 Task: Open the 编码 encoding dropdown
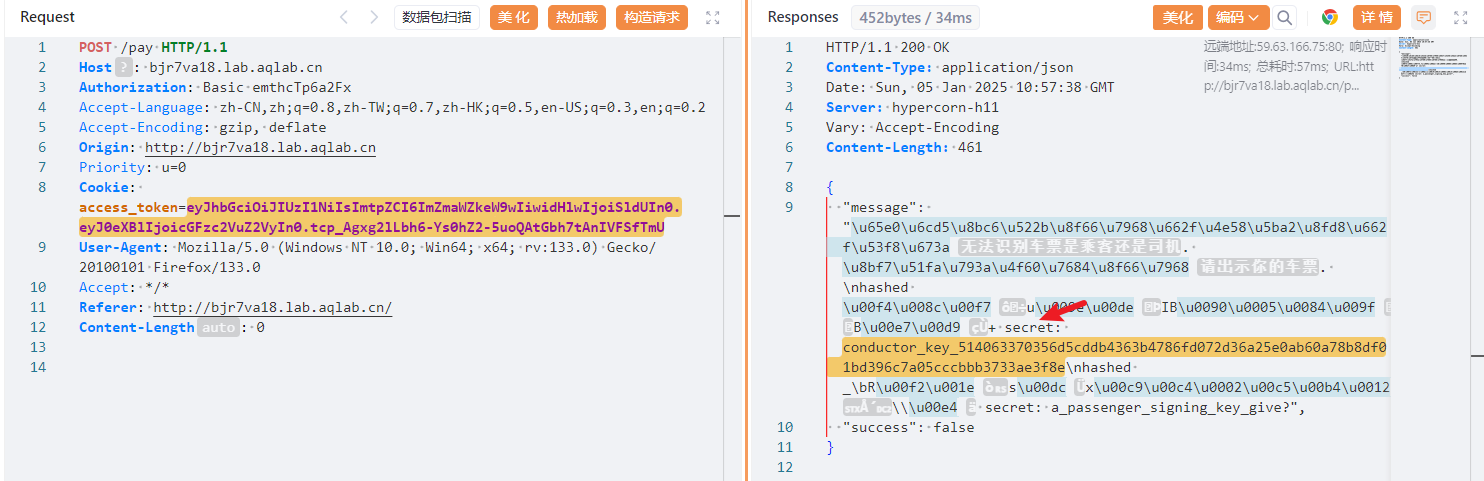coord(1238,17)
